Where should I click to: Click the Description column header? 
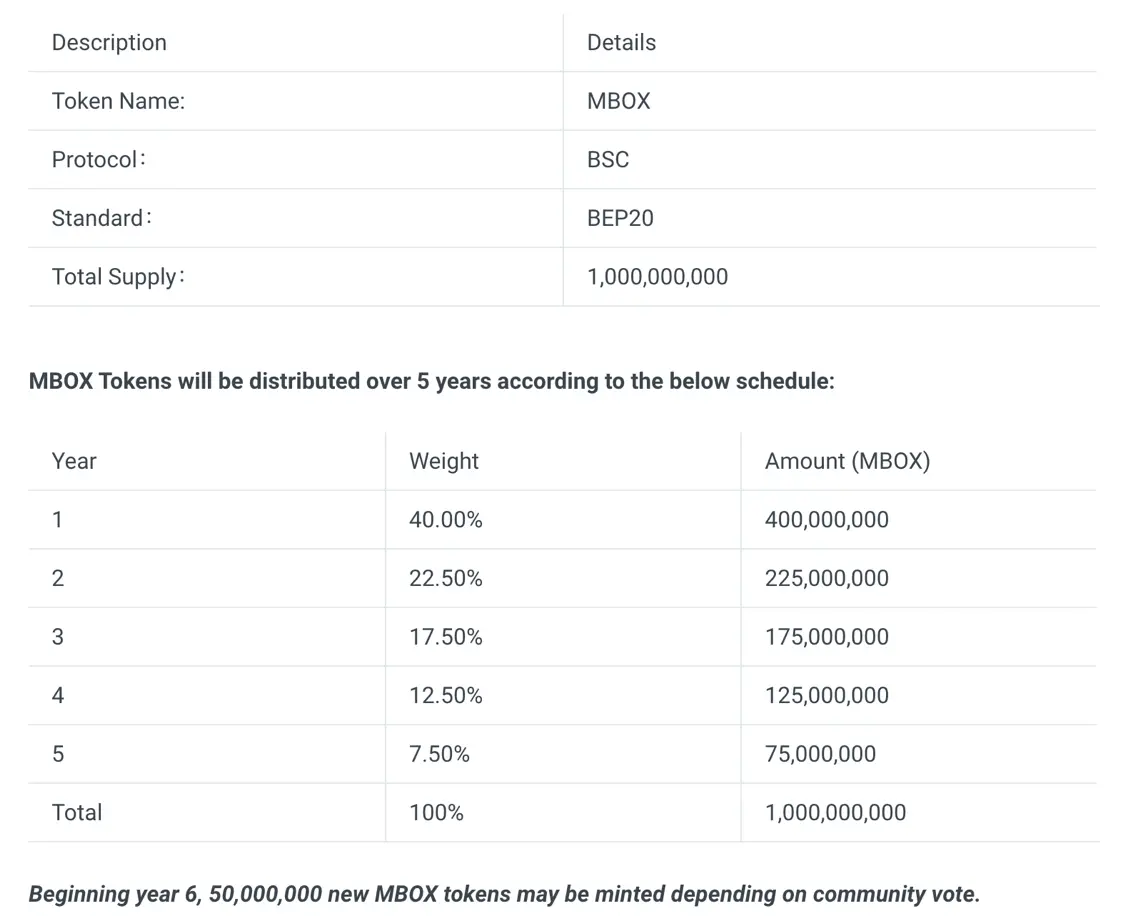[x=109, y=42]
